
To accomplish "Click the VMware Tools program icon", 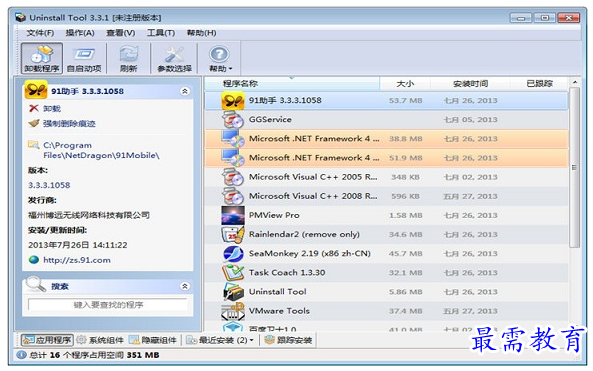I will pos(233,311).
